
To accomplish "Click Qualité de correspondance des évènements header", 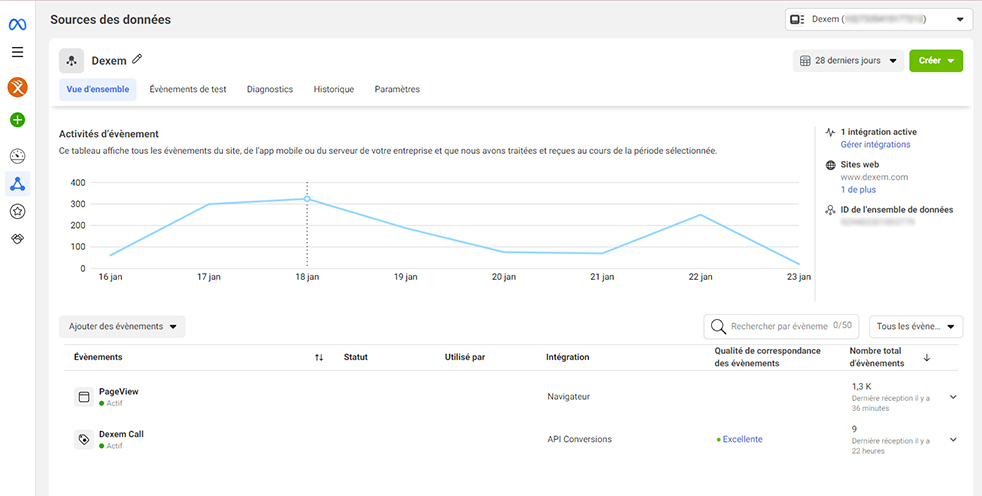I will click(x=768, y=357).
